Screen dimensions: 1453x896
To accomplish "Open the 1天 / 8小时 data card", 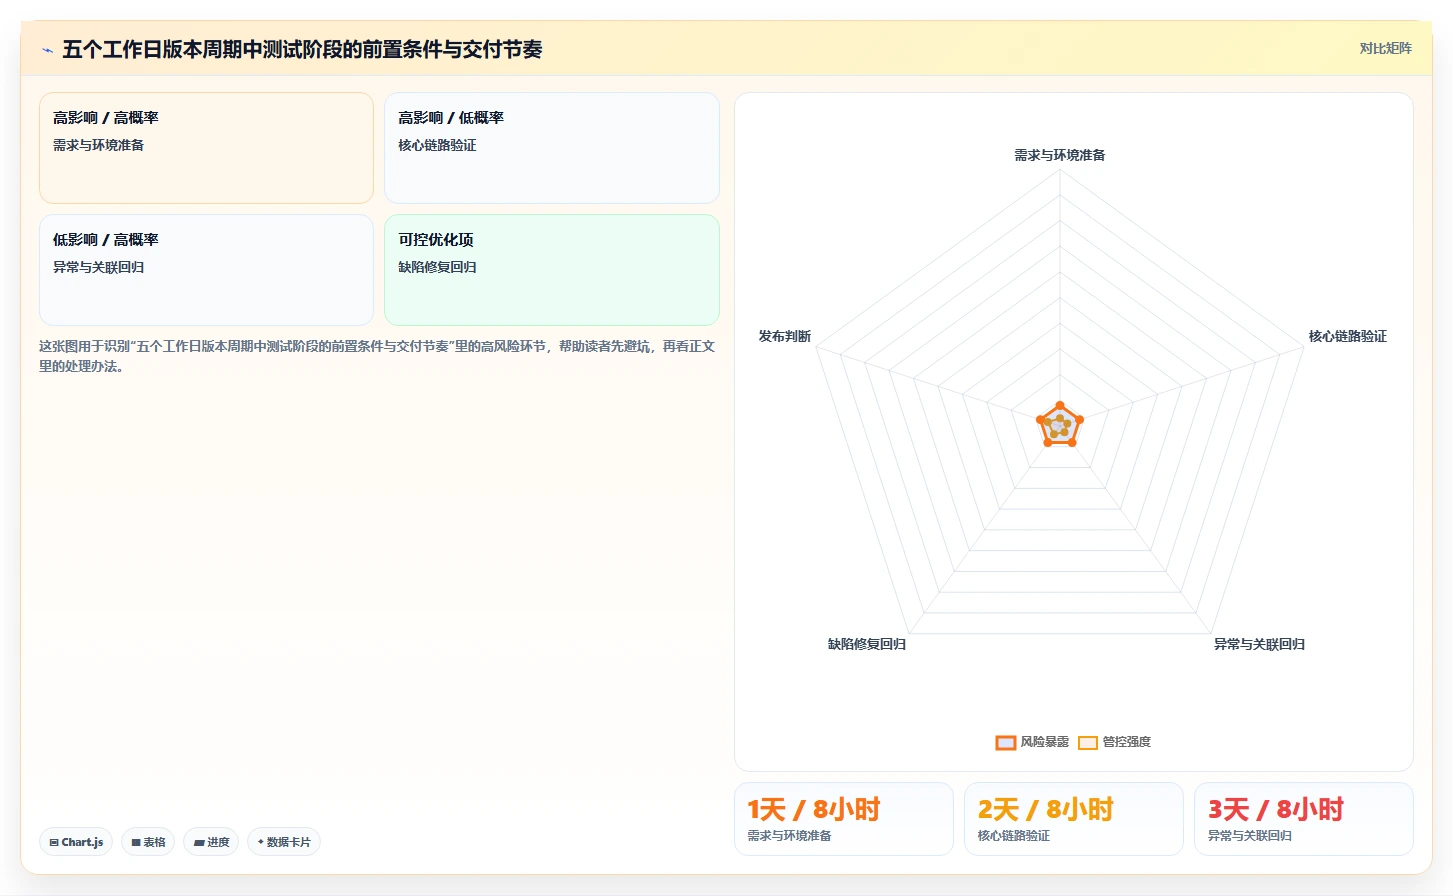I will click(x=844, y=819).
